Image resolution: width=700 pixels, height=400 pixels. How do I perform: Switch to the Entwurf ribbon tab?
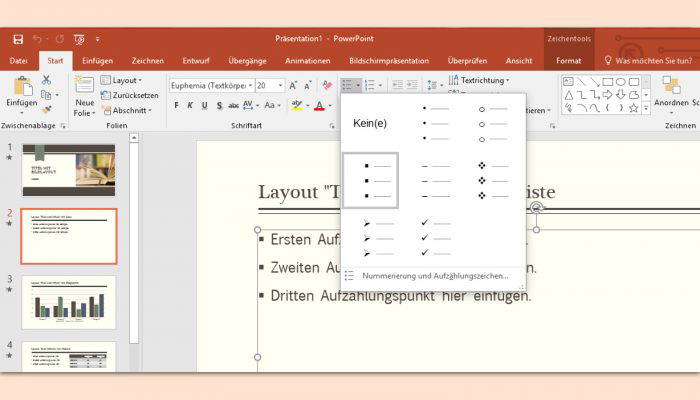(x=196, y=61)
